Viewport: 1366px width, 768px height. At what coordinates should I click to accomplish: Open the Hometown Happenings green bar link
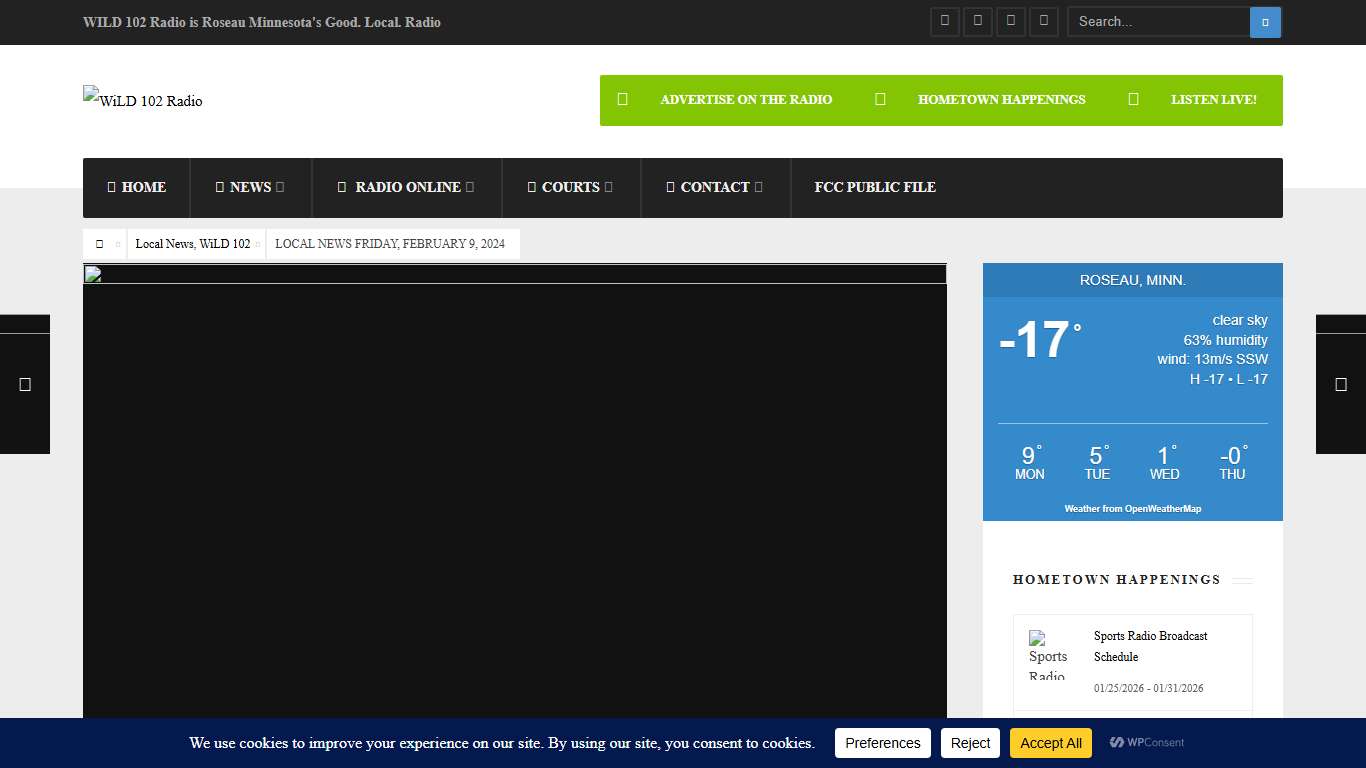coord(1001,99)
